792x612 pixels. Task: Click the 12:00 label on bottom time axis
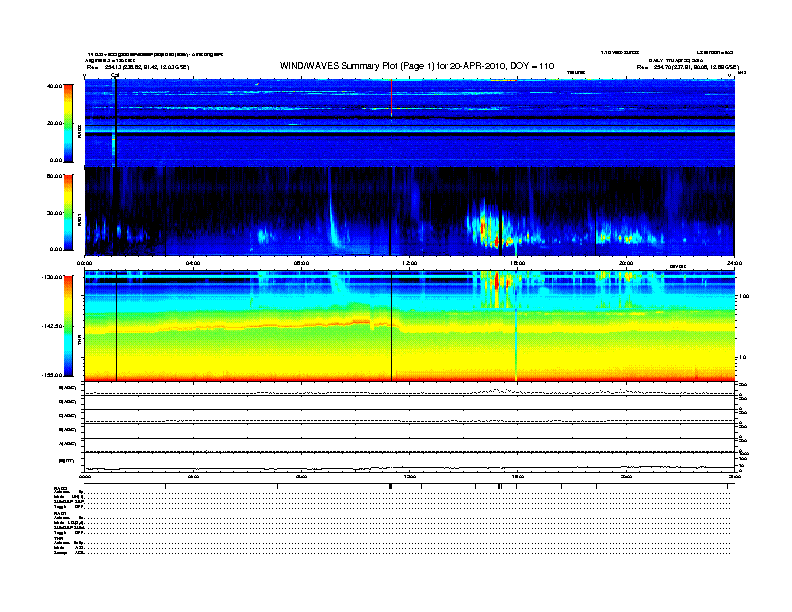(x=410, y=476)
